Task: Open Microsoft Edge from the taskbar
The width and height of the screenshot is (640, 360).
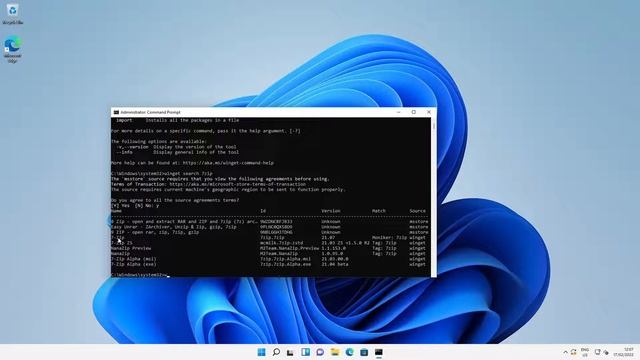Action: point(349,352)
